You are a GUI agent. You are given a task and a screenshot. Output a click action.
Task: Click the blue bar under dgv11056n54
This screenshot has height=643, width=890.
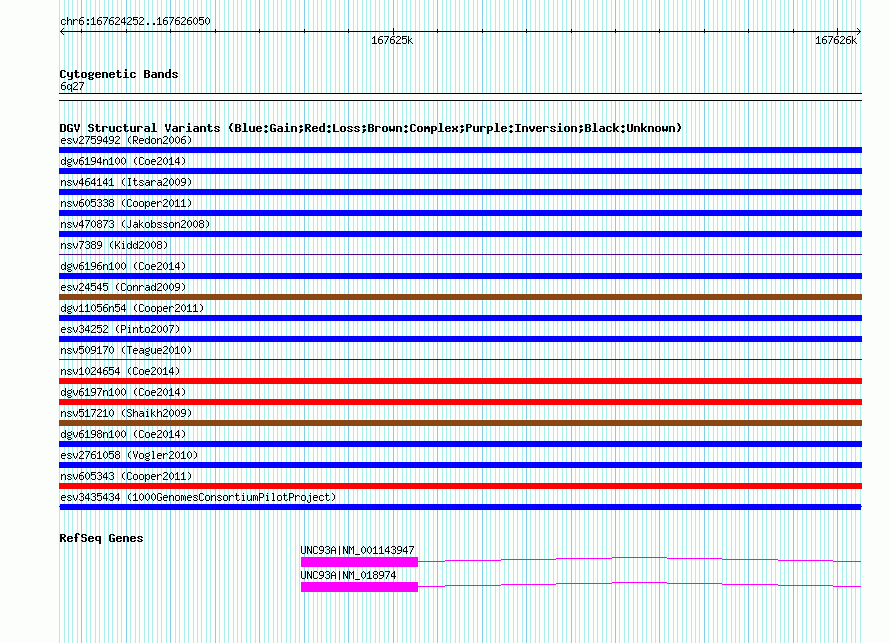coord(460,318)
